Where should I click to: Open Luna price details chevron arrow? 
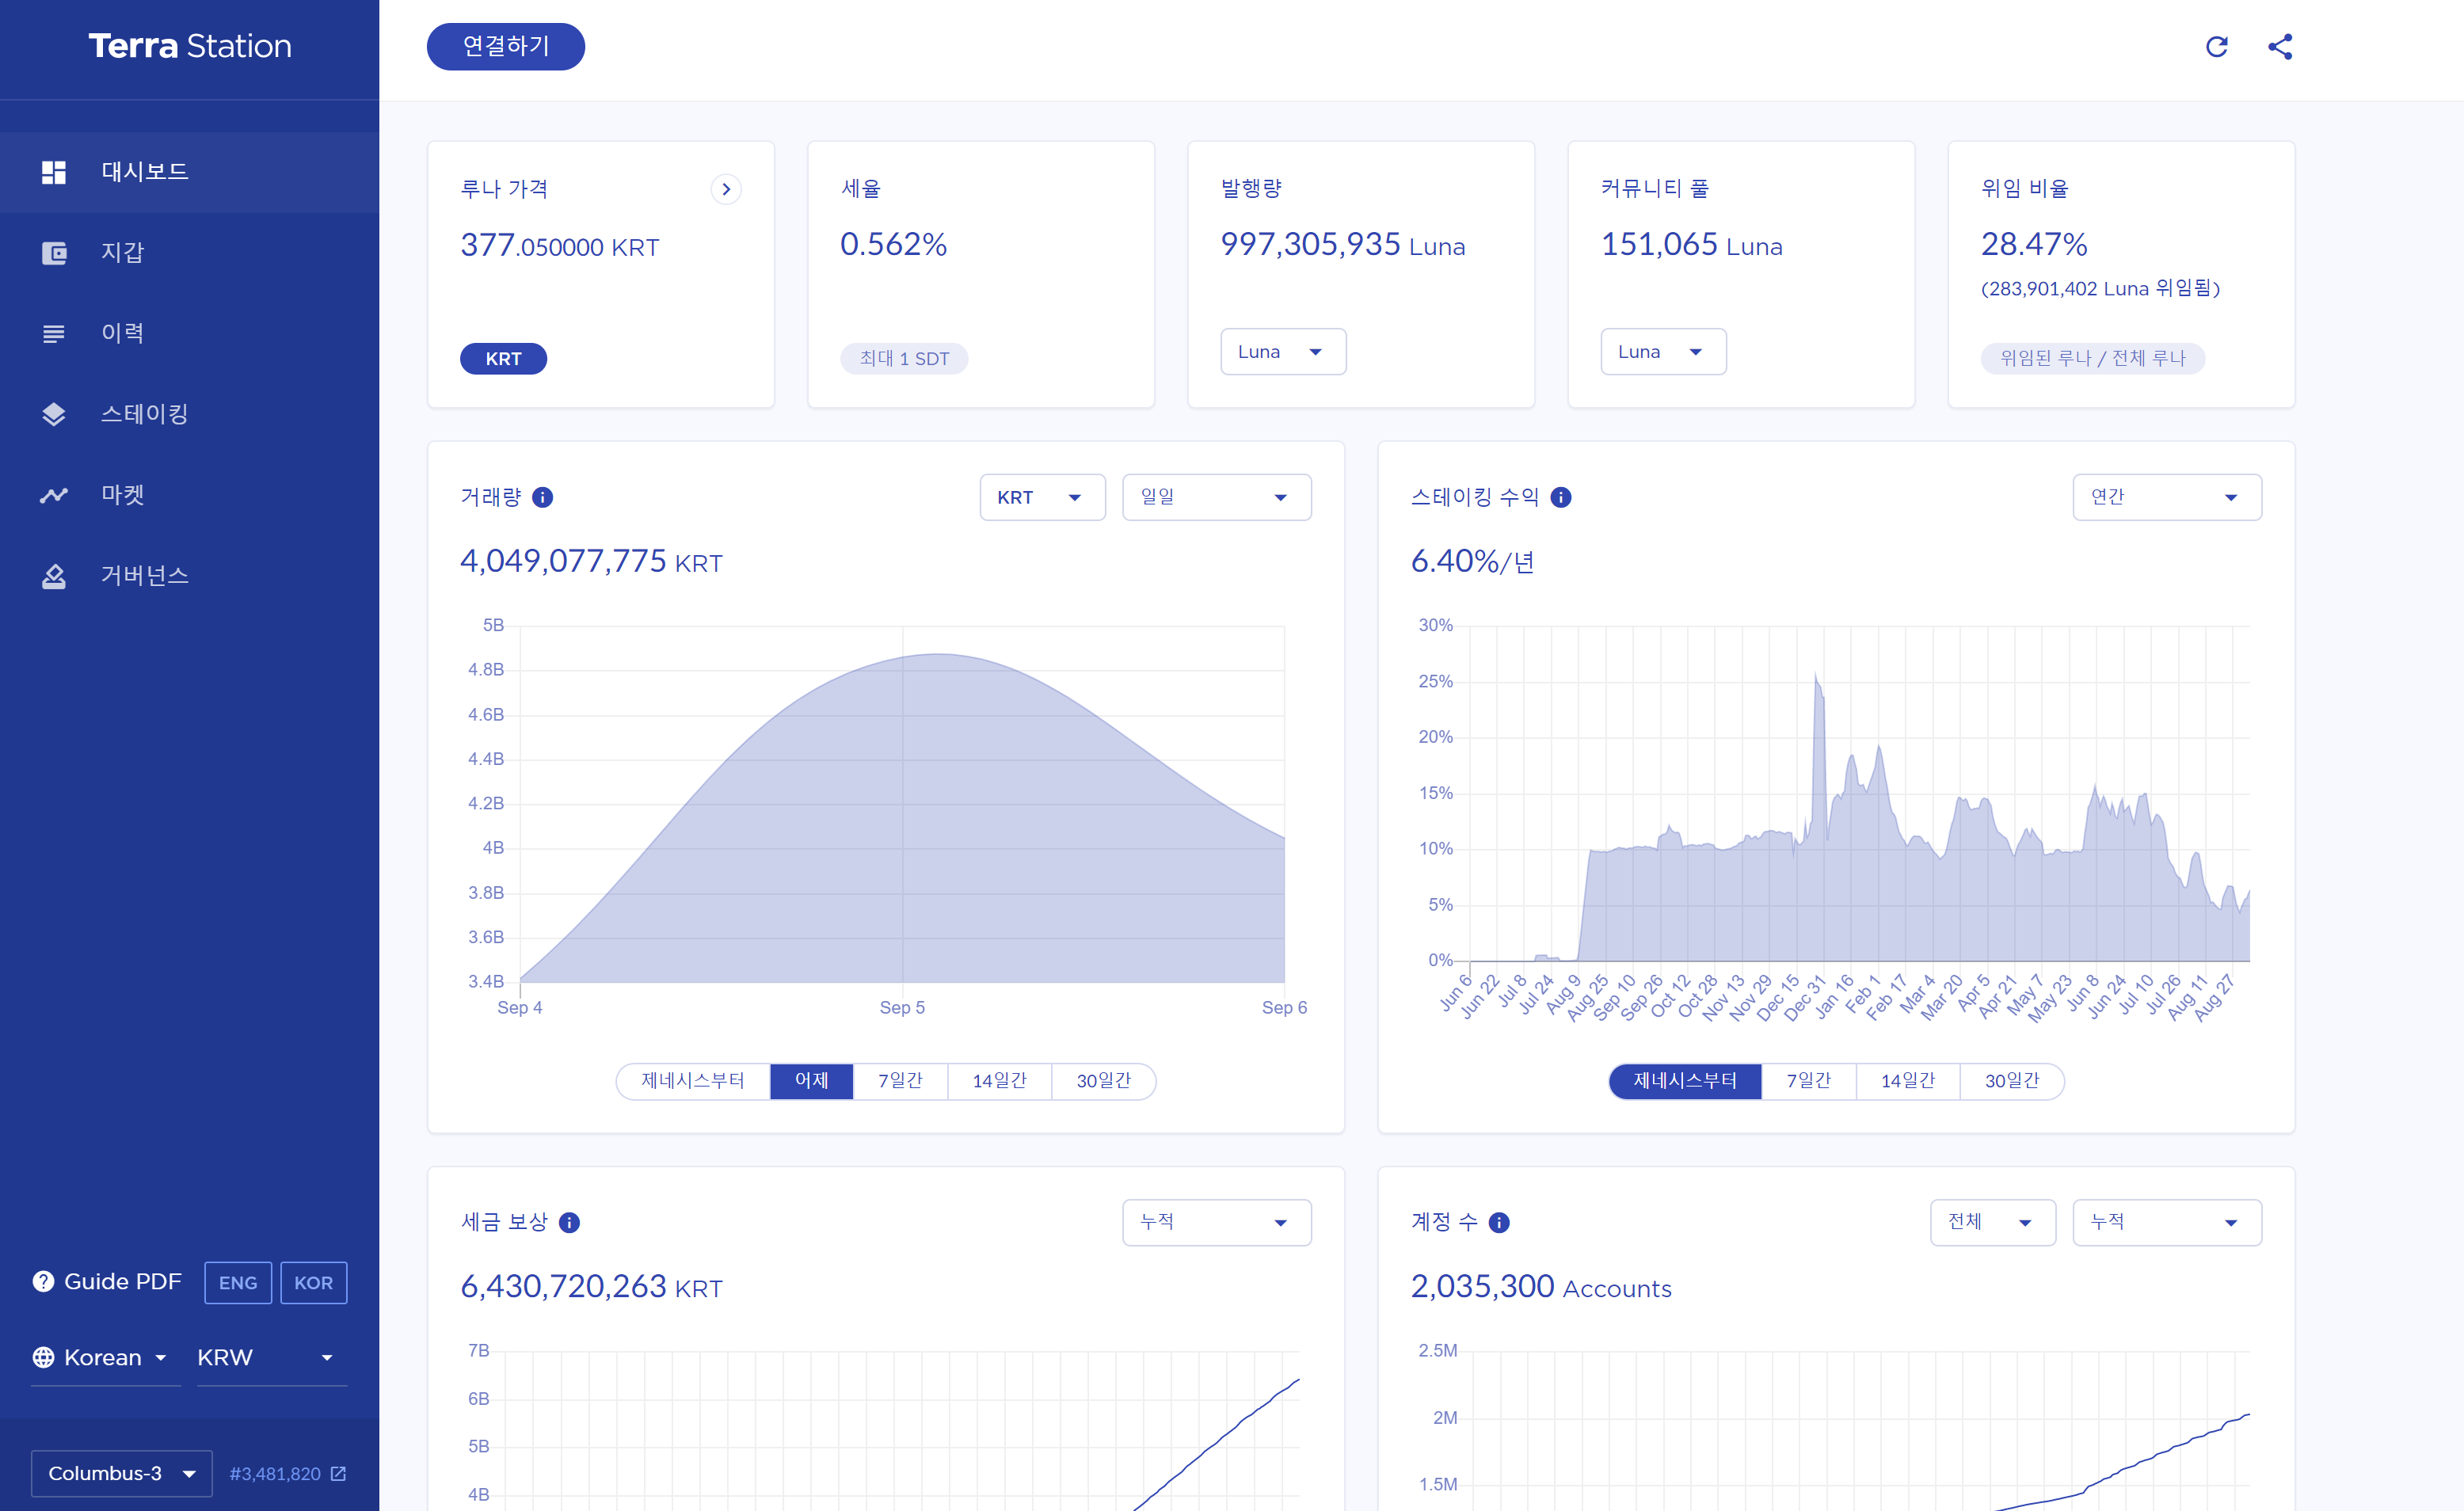(x=726, y=189)
